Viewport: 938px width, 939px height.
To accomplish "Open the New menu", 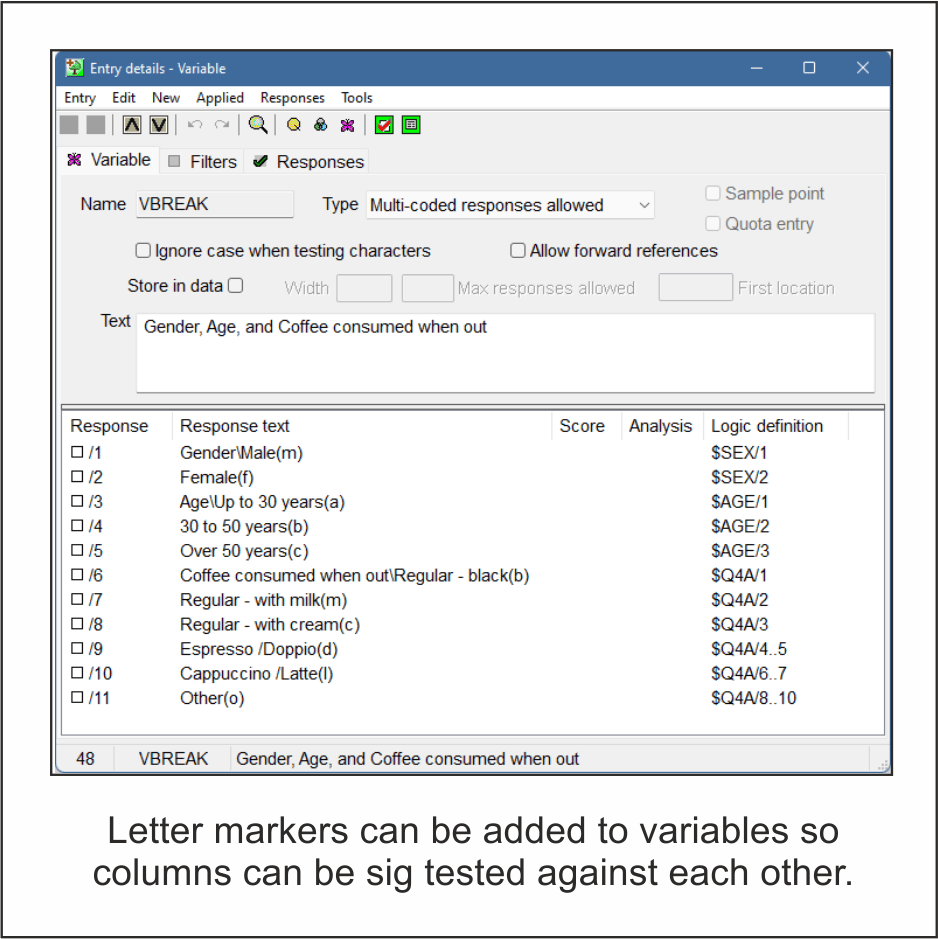I will (x=166, y=98).
